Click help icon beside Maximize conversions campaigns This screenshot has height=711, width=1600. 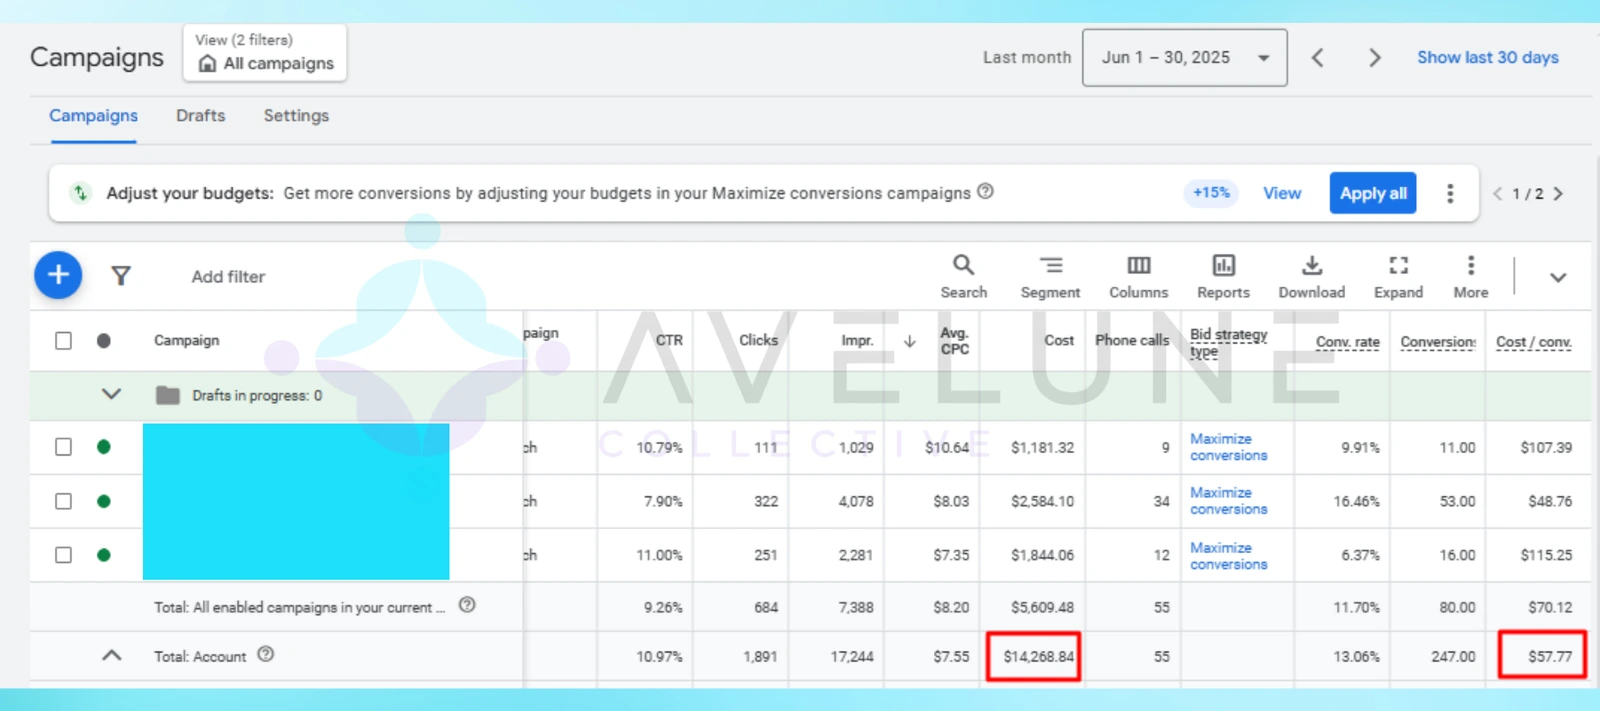(x=985, y=191)
